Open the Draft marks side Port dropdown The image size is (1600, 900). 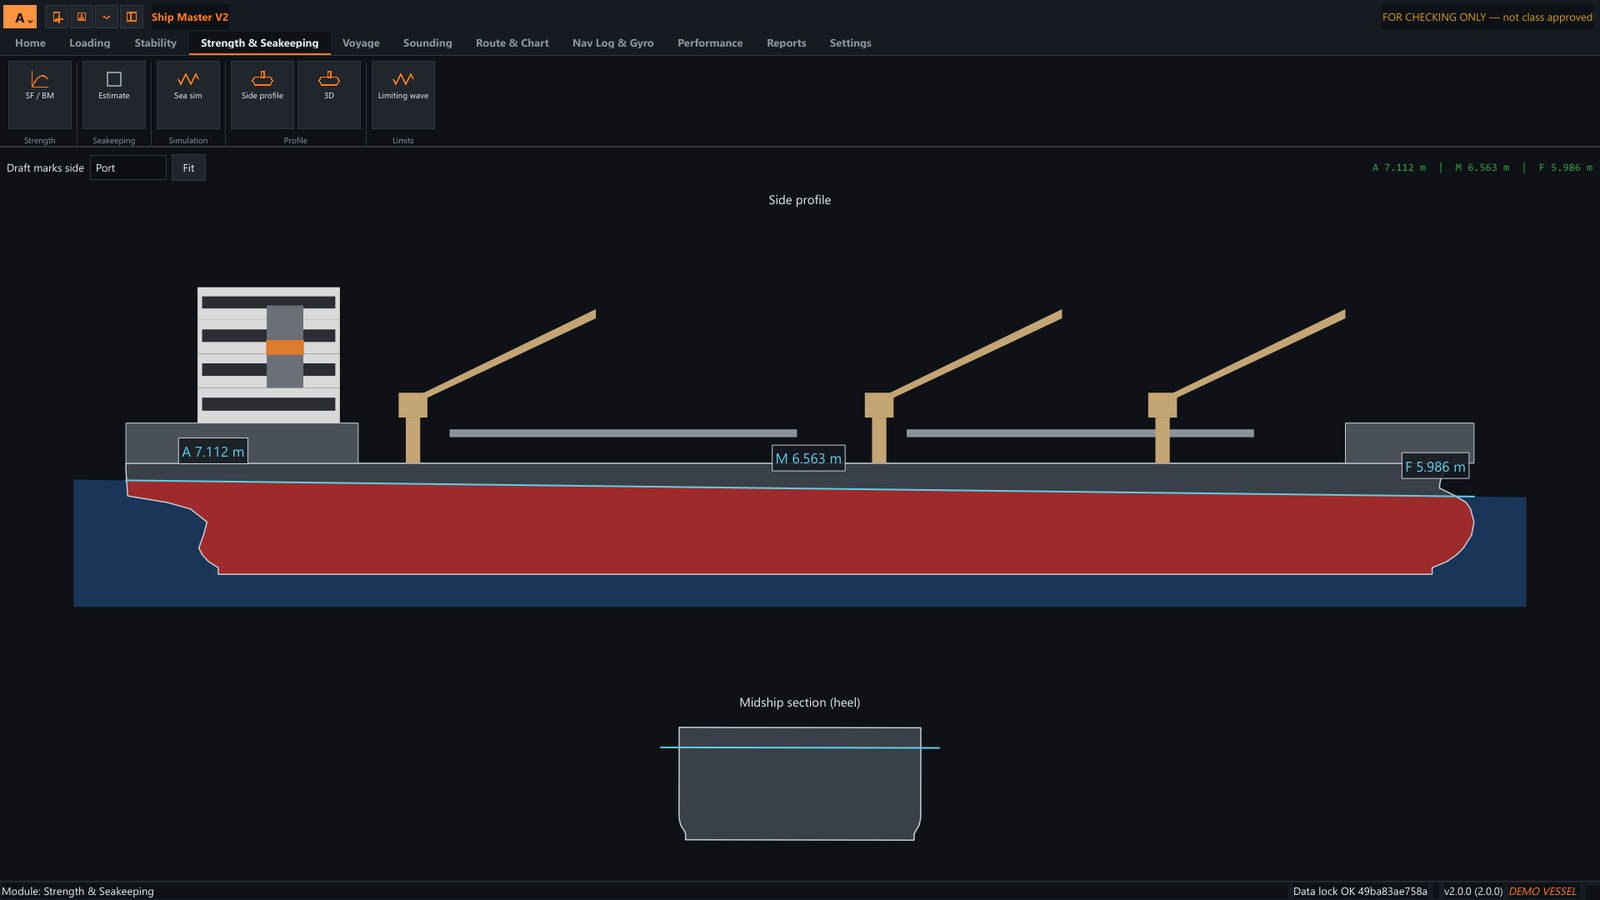tap(128, 168)
